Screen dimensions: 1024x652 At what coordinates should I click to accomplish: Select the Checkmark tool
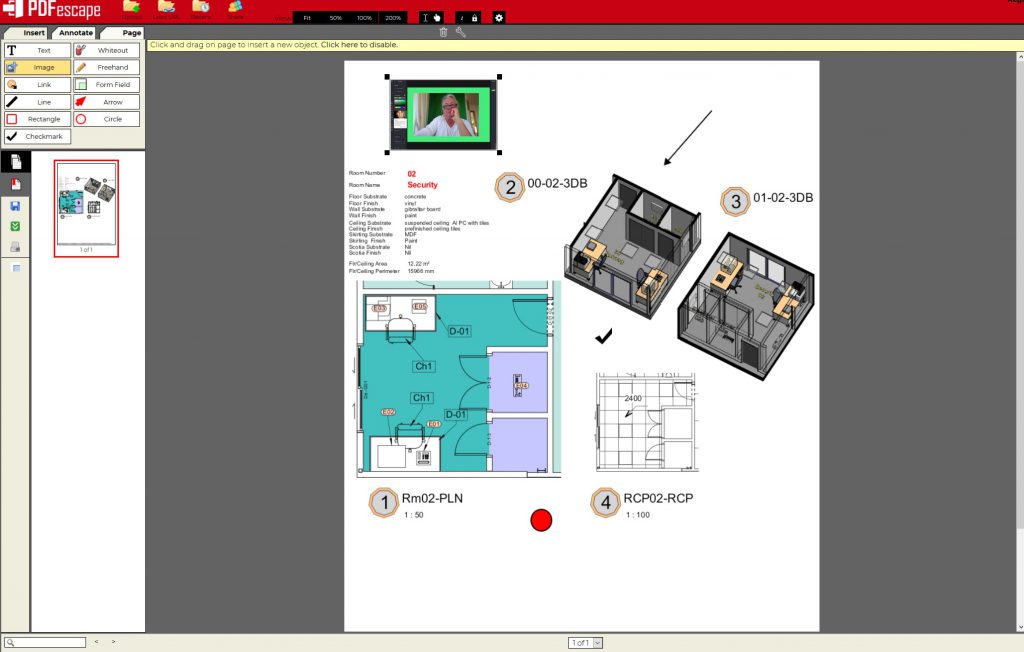pyautogui.click(x=37, y=136)
